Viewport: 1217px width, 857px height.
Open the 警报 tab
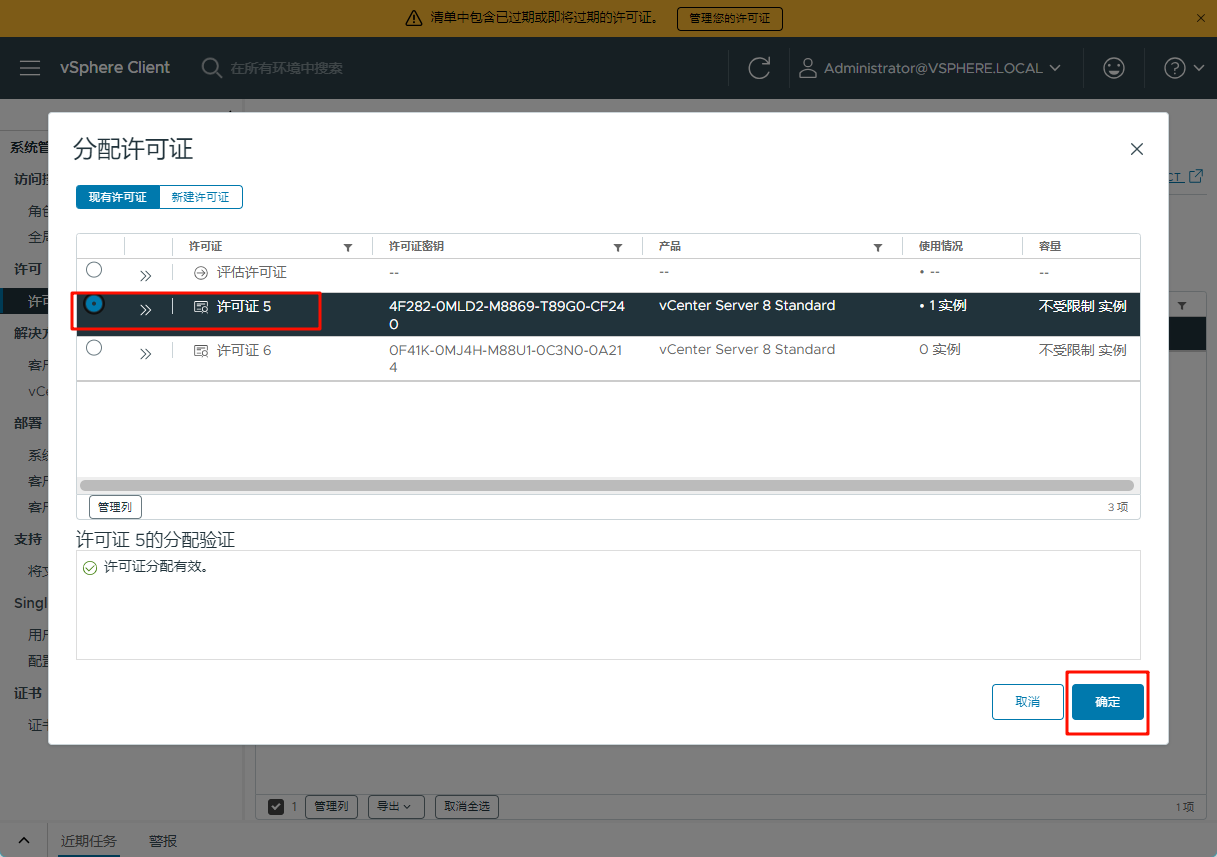[163, 840]
